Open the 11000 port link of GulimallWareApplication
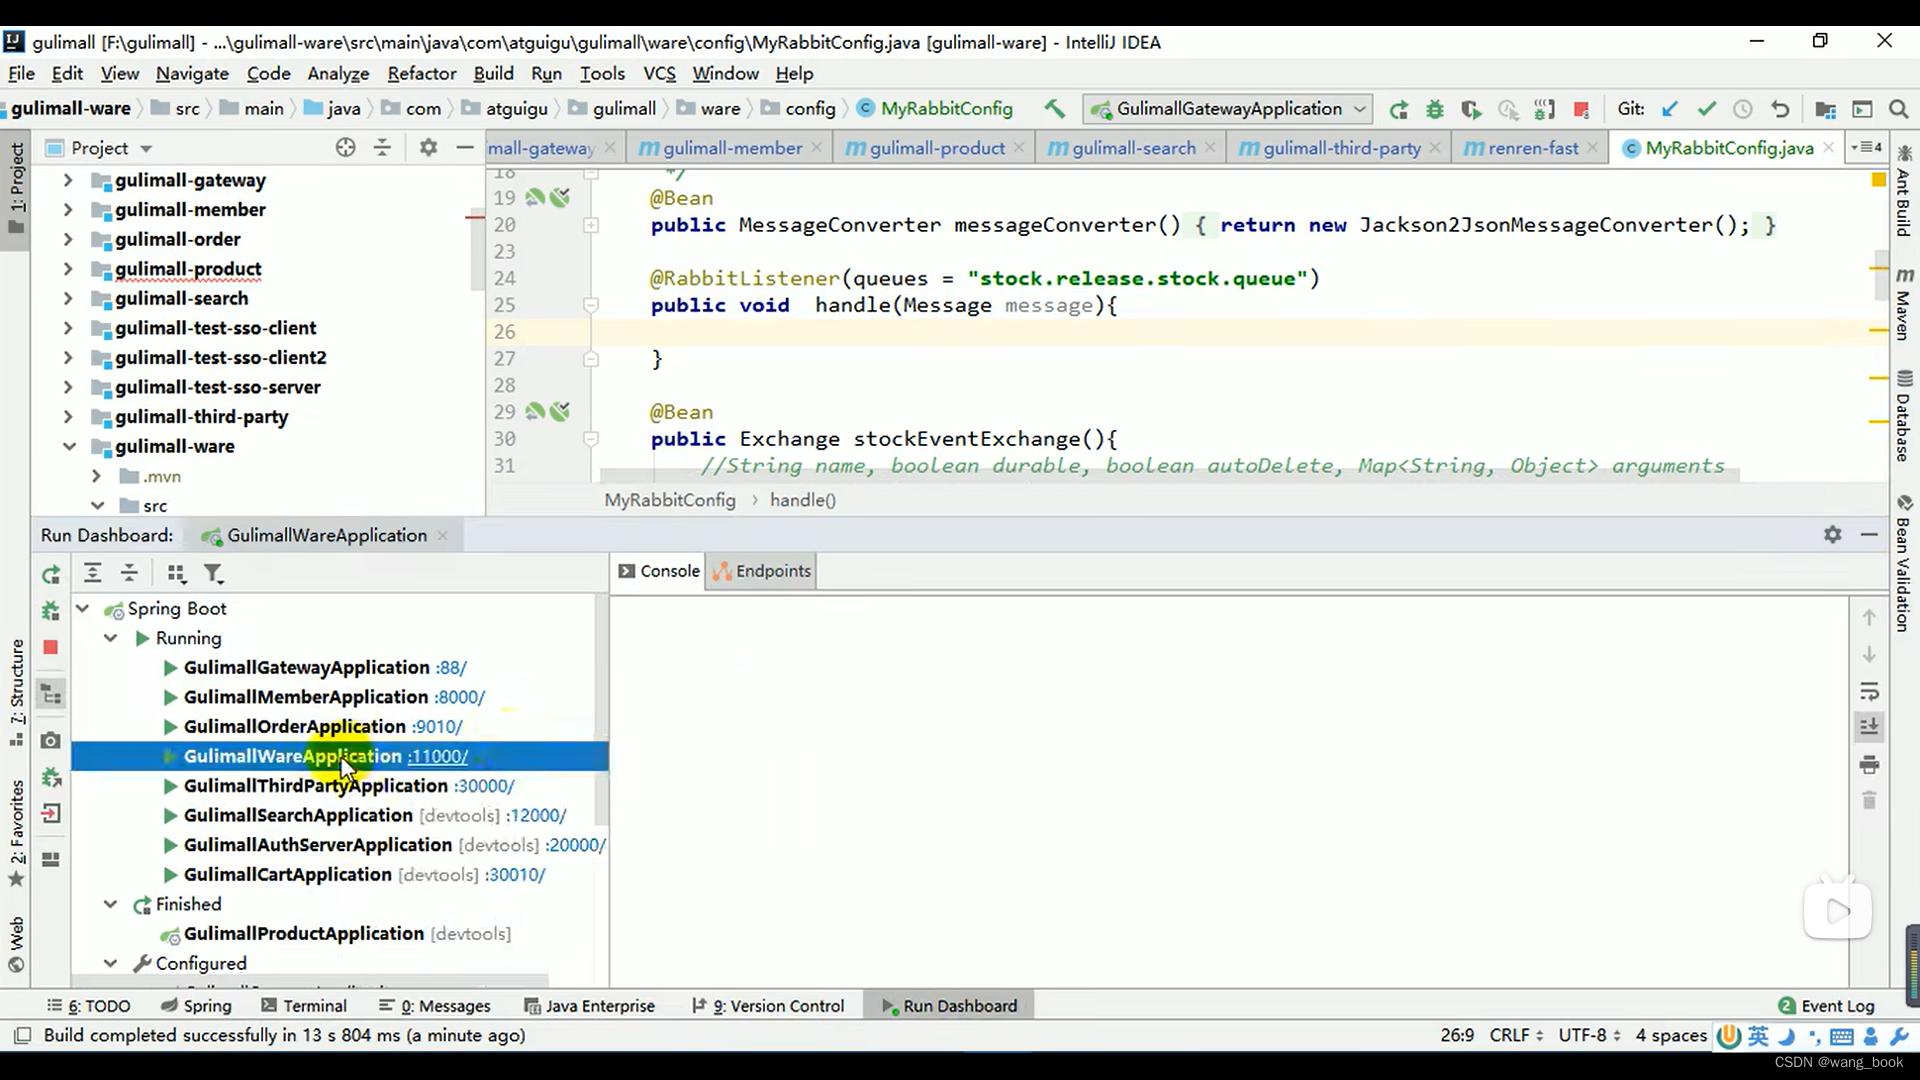The height and width of the screenshot is (1080, 1920). tap(438, 757)
